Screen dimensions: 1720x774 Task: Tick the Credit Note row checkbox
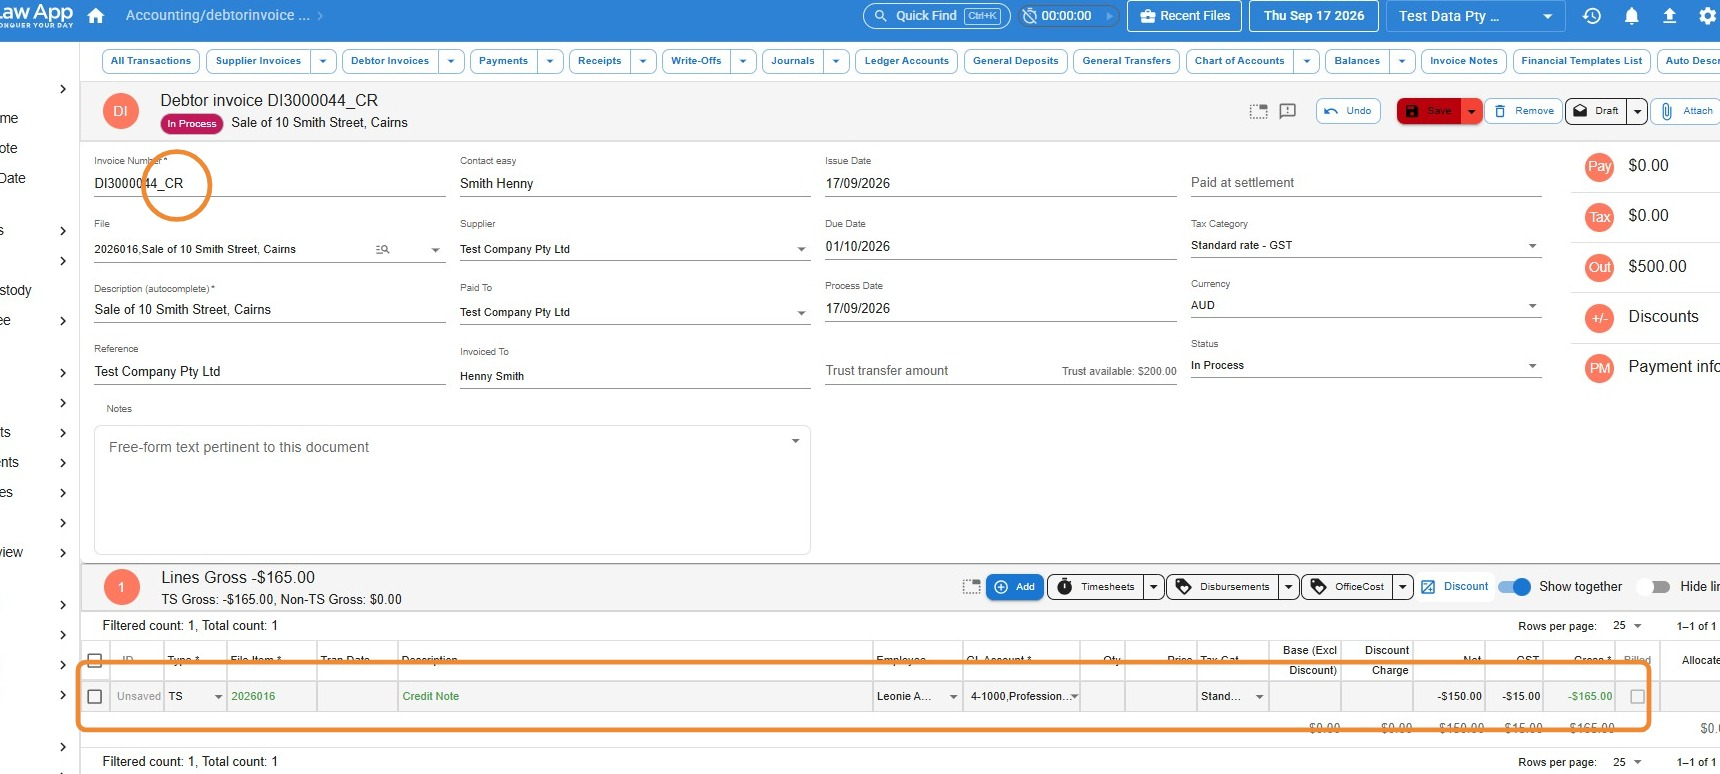[x=95, y=697]
